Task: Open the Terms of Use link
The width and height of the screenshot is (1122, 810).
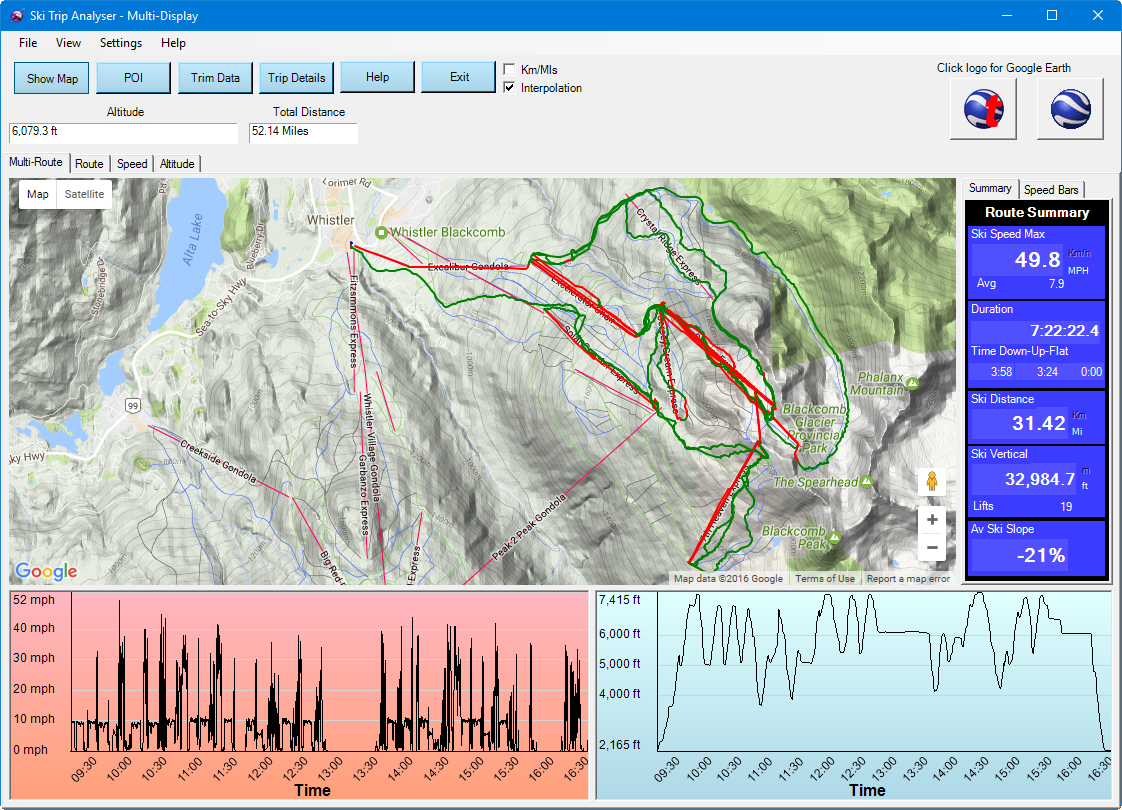Action: pos(825,579)
